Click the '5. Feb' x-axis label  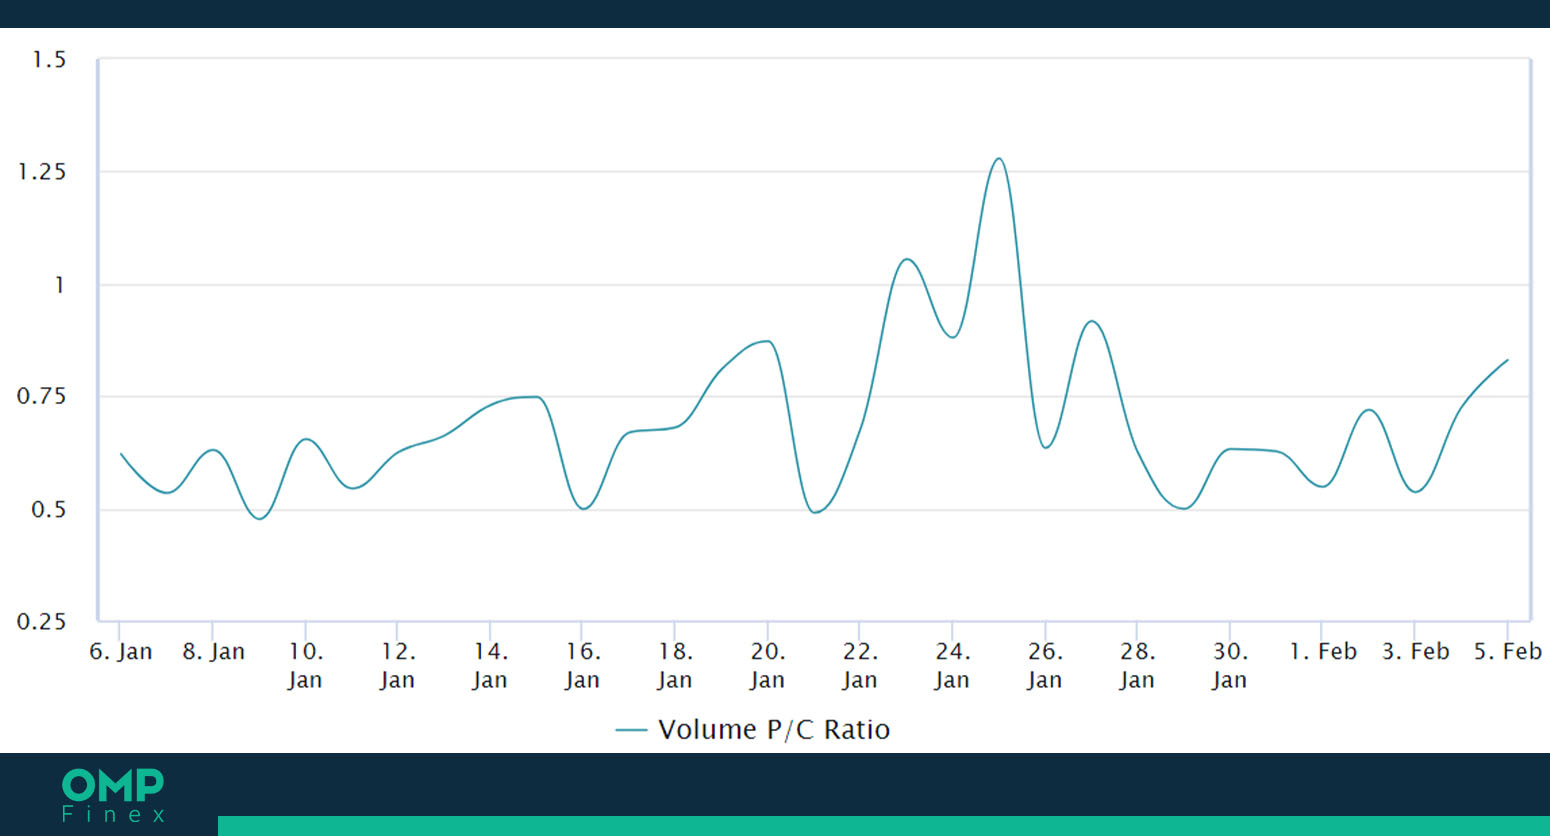pyautogui.click(x=1508, y=652)
